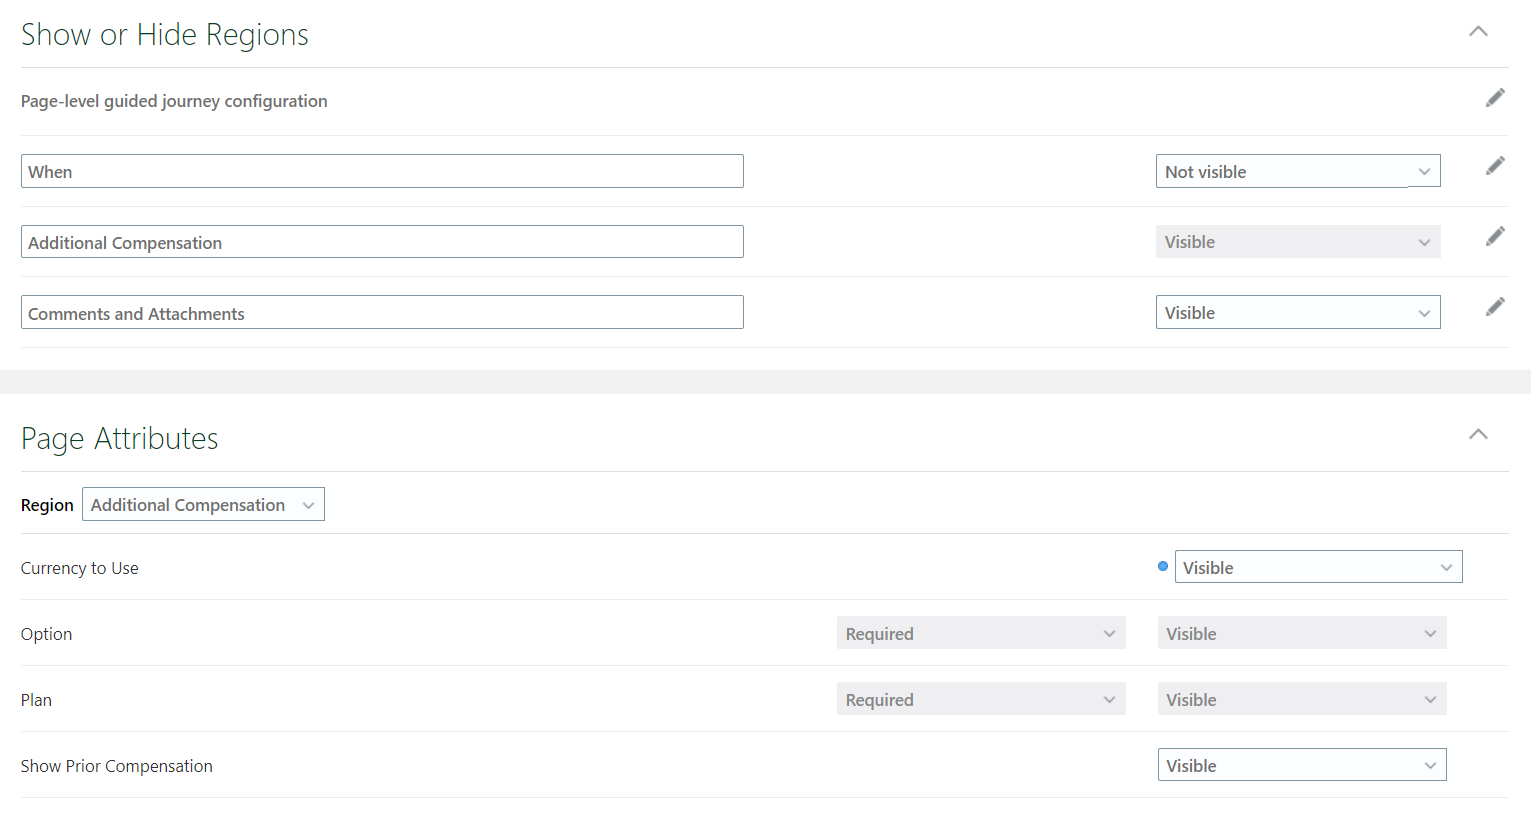
Task: Click the blue modified indicator near Currency to Use
Action: tap(1162, 566)
